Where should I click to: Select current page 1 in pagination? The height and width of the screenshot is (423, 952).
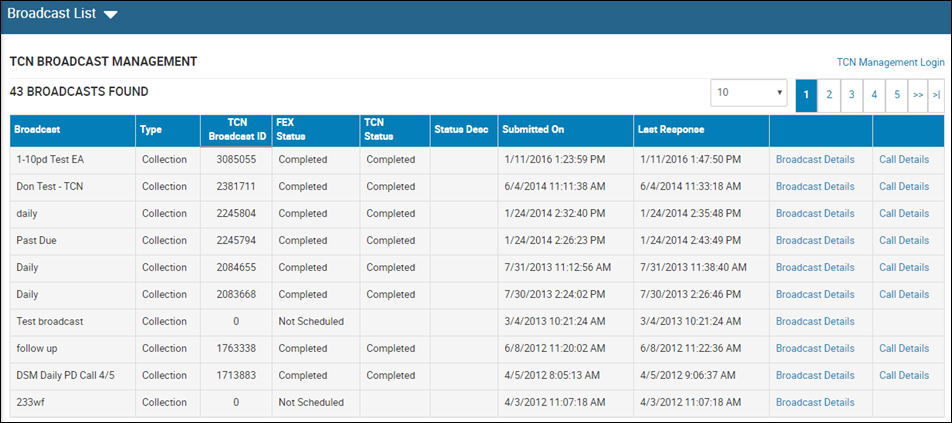click(x=806, y=95)
